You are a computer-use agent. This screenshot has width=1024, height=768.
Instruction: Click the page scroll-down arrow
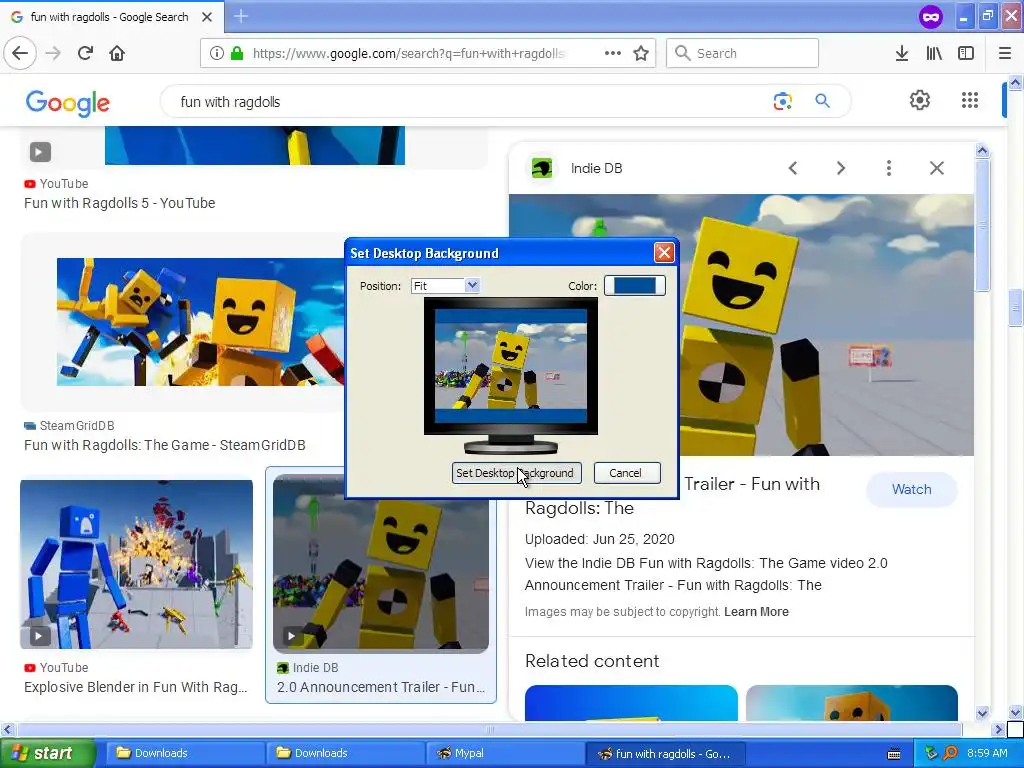(1015, 712)
